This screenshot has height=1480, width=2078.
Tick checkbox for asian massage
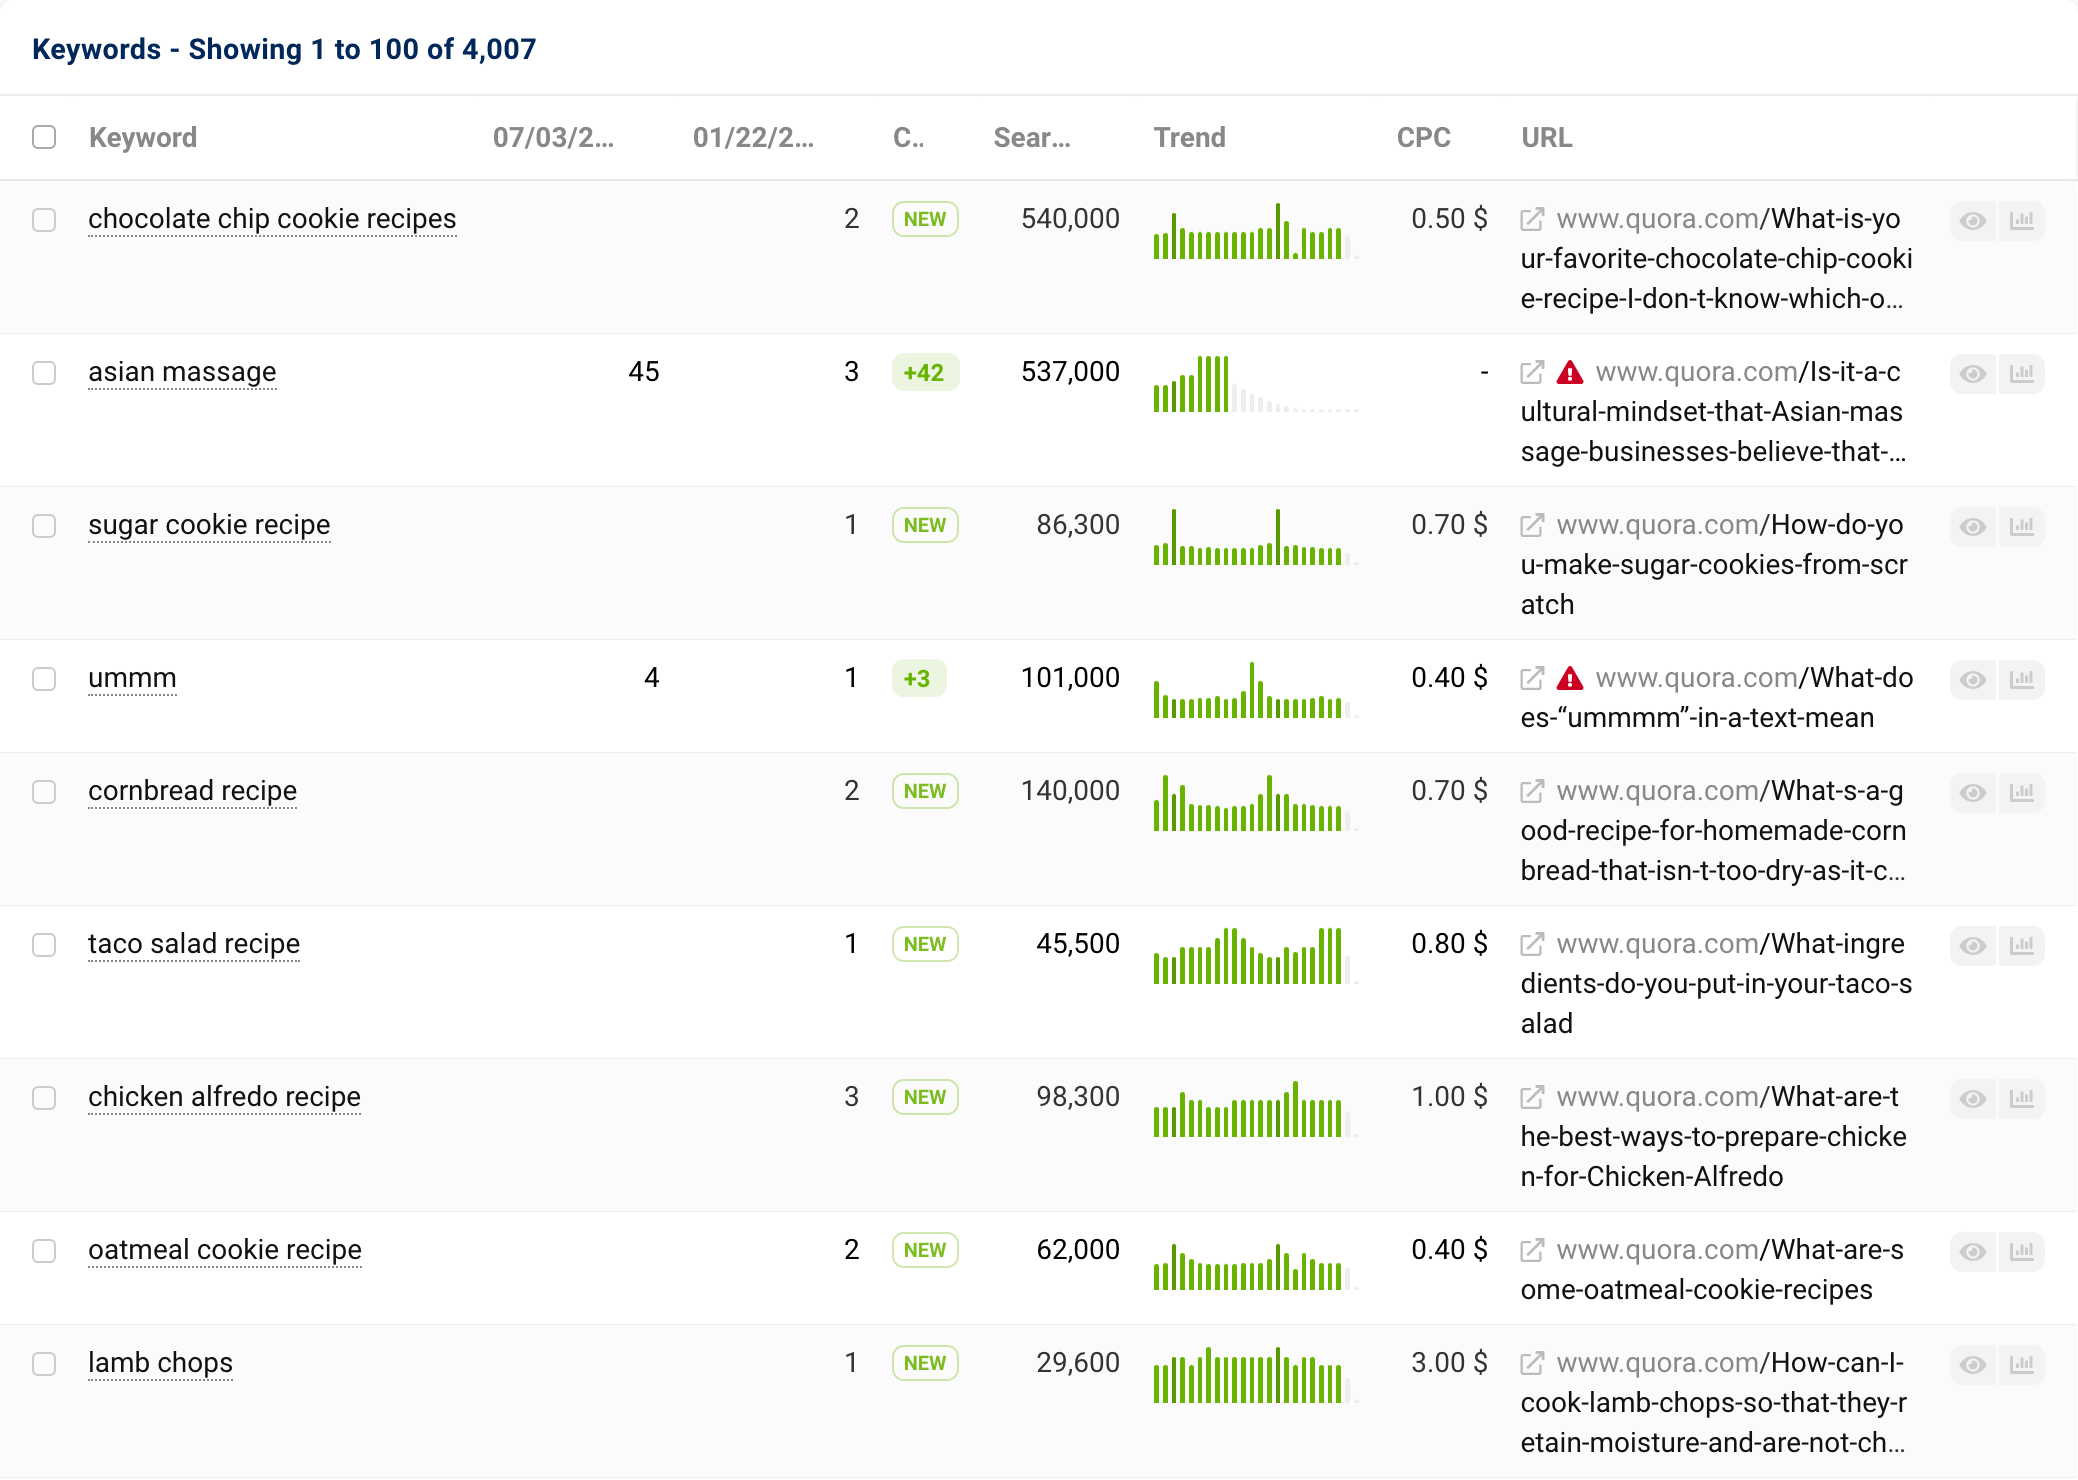coord(44,373)
